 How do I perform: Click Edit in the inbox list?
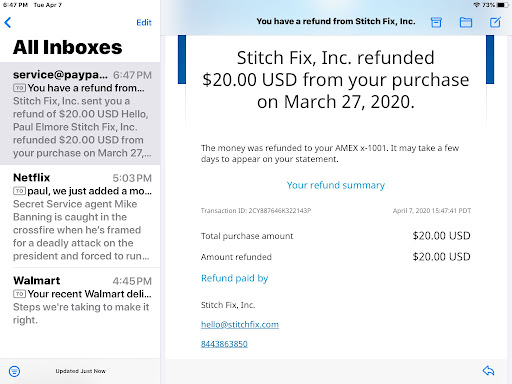[x=144, y=22]
